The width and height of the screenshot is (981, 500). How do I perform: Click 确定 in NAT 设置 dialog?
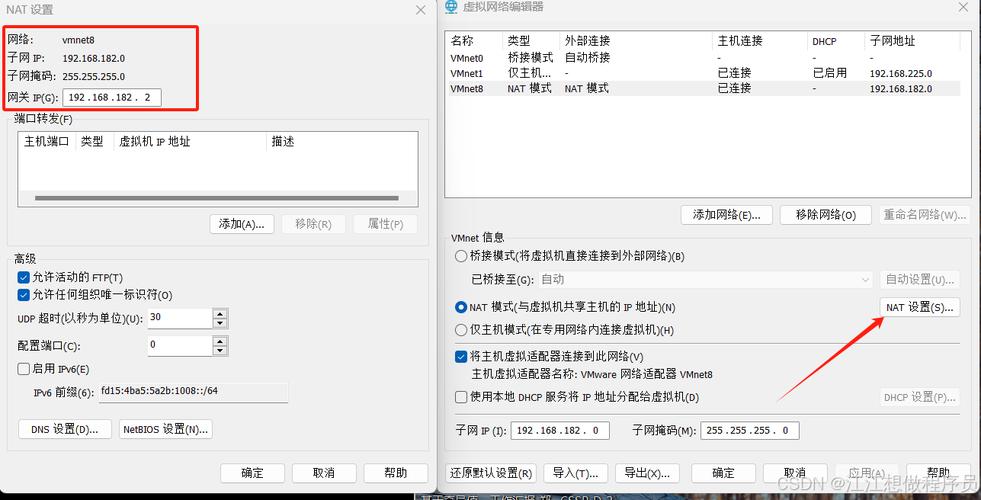252,472
